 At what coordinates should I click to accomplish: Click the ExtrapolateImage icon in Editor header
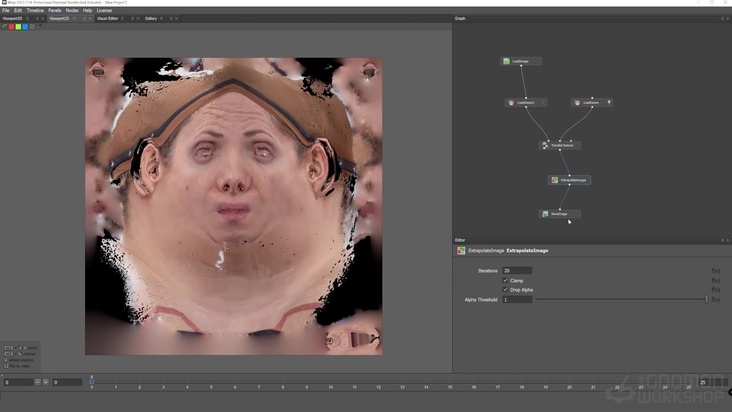[x=461, y=251]
